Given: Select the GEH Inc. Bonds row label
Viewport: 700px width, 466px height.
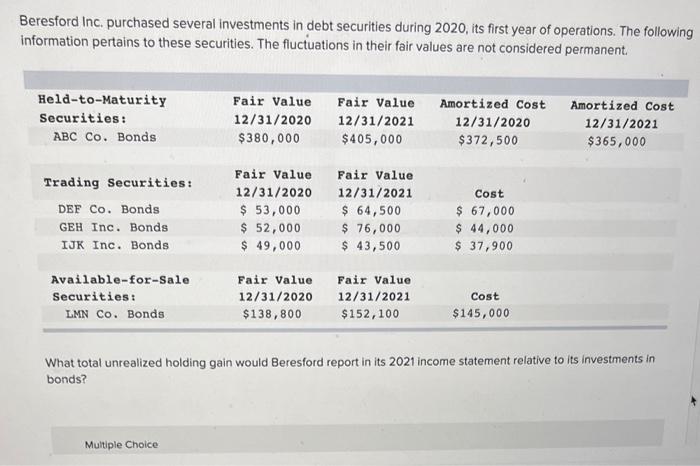Looking at the screenshot, I should 113,227.
